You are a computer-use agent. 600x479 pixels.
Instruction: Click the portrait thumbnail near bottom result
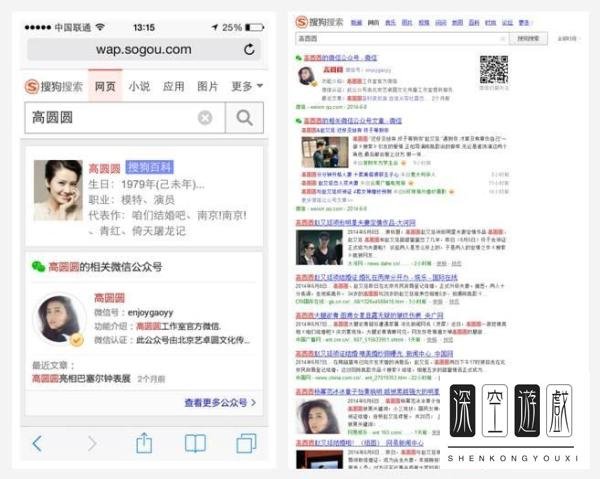coord(320,417)
